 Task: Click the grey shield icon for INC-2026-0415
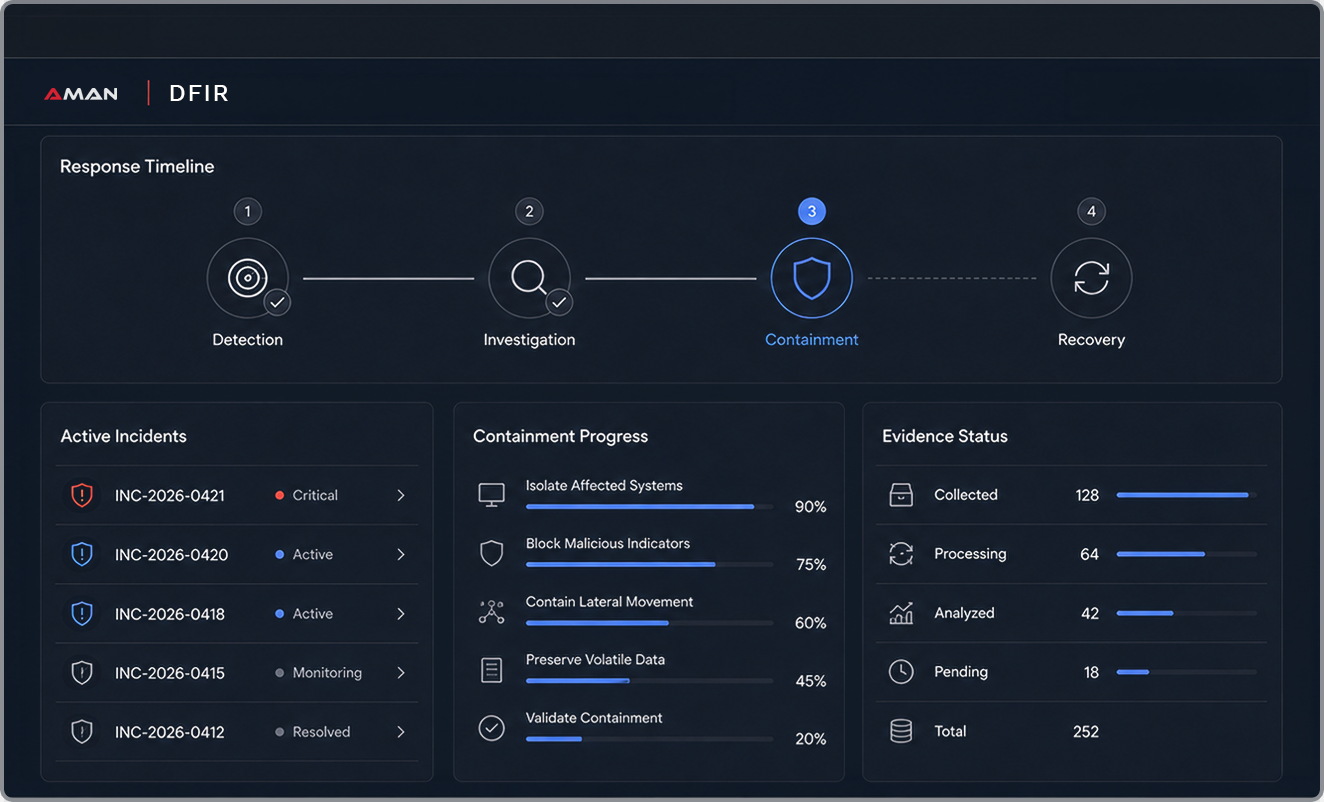(x=82, y=673)
